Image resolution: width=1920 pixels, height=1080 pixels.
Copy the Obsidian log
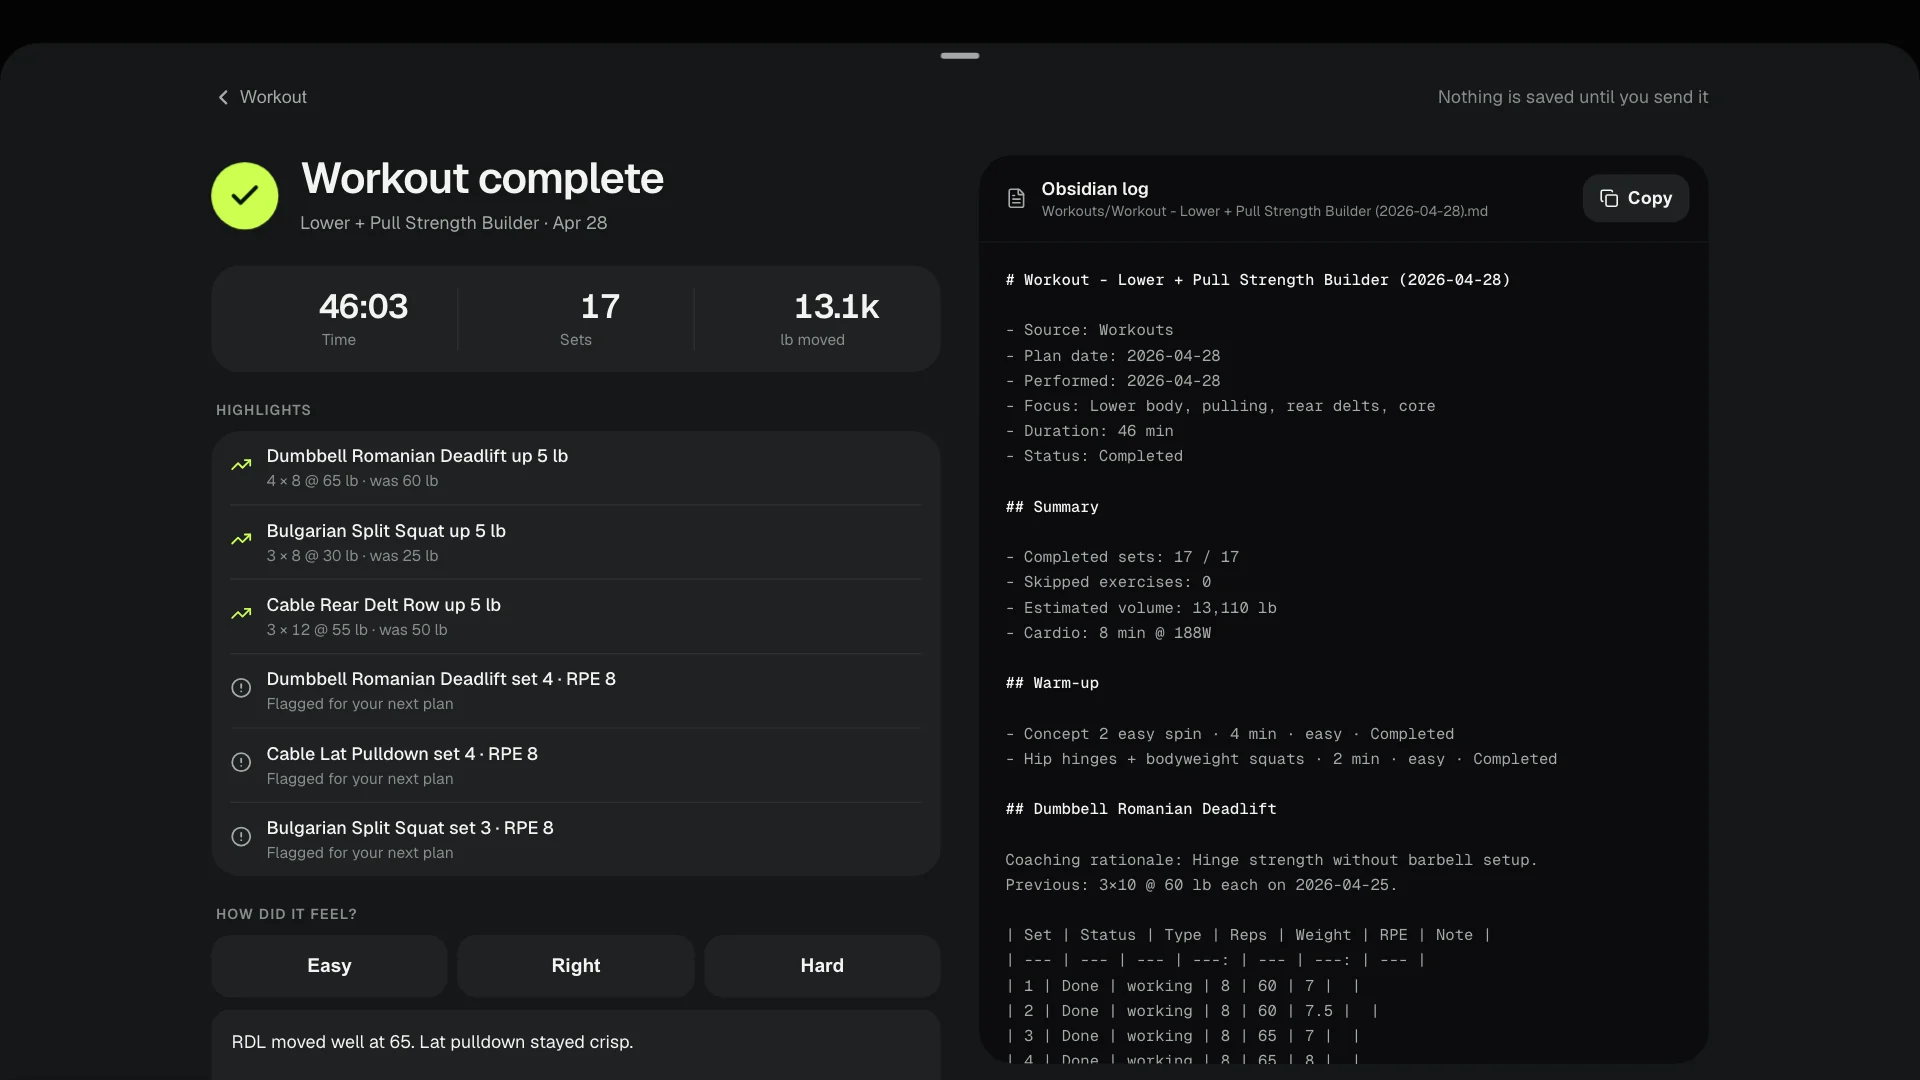point(1636,198)
